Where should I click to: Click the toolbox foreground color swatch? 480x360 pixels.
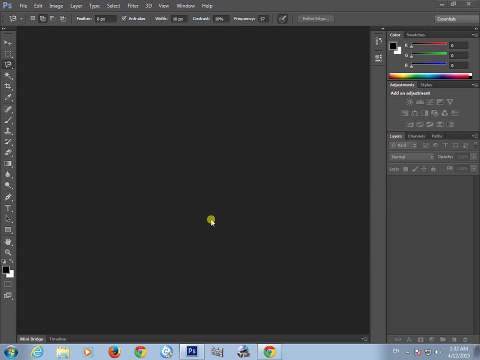[x=6, y=270]
